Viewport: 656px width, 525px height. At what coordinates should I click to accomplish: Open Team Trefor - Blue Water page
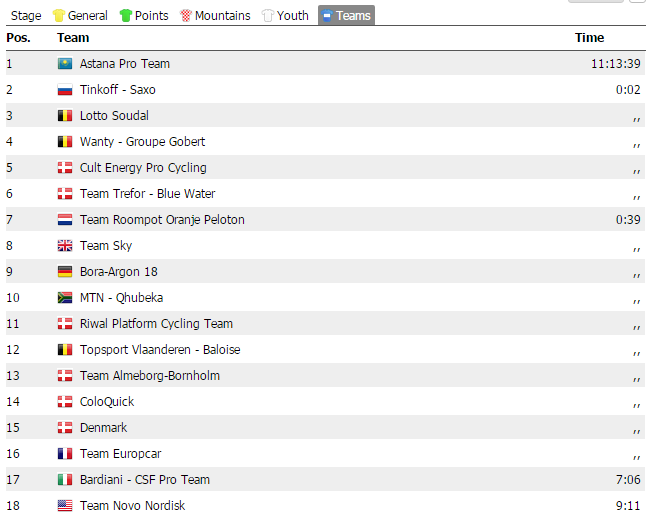[147, 194]
